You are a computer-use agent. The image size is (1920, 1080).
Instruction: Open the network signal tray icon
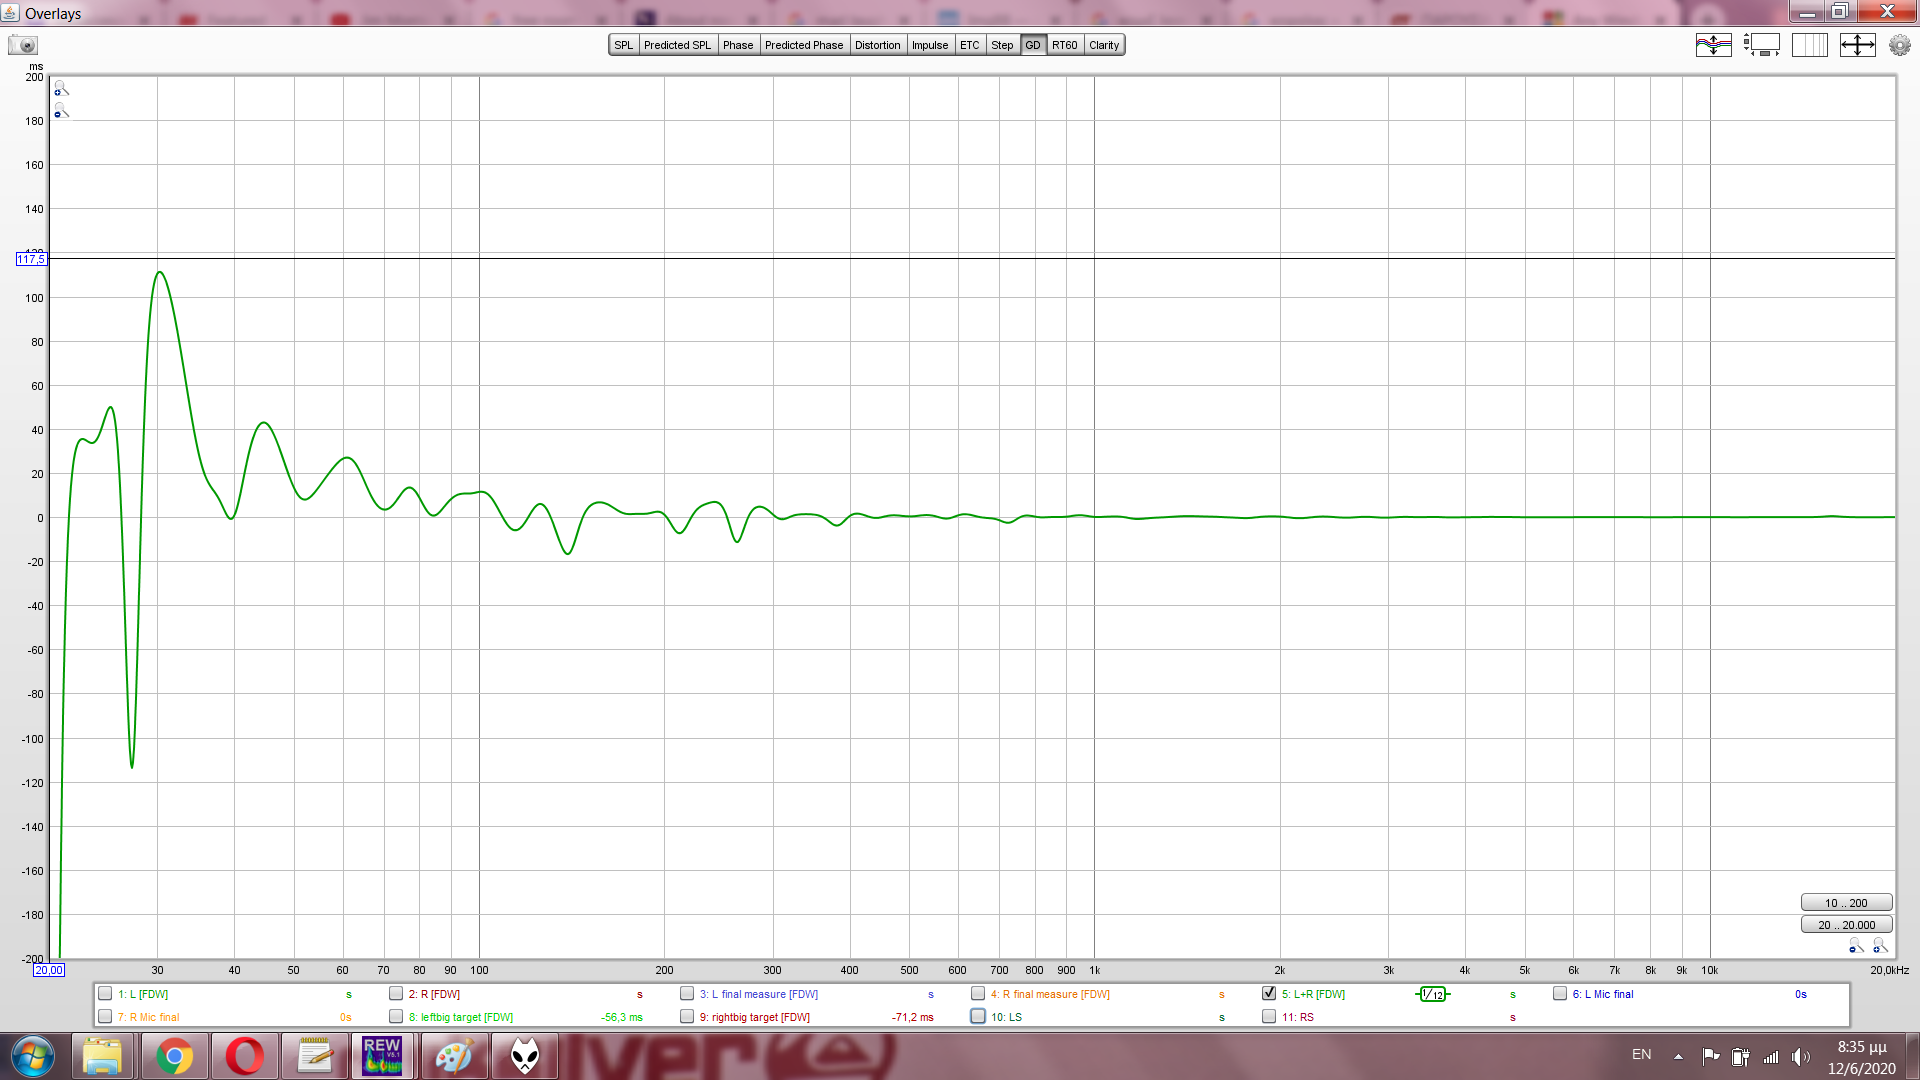[1771, 1056]
